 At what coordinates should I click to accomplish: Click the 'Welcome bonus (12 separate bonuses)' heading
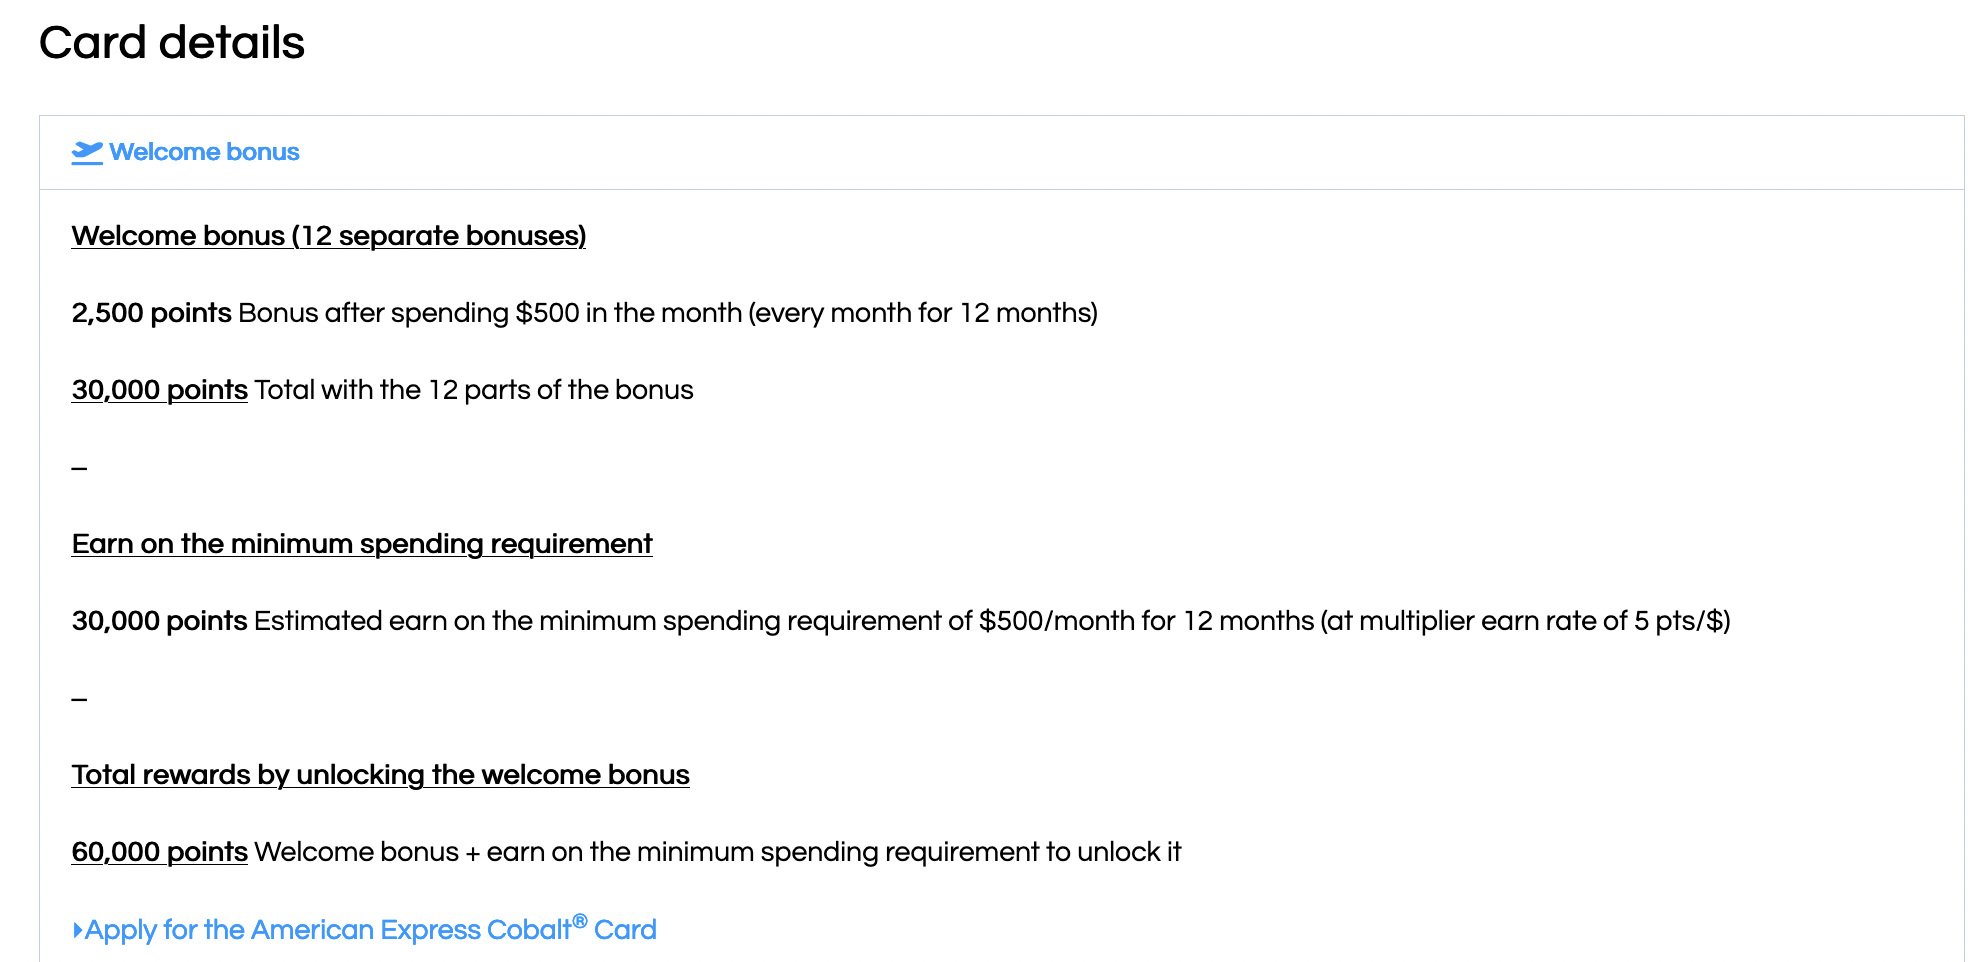pos(329,236)
